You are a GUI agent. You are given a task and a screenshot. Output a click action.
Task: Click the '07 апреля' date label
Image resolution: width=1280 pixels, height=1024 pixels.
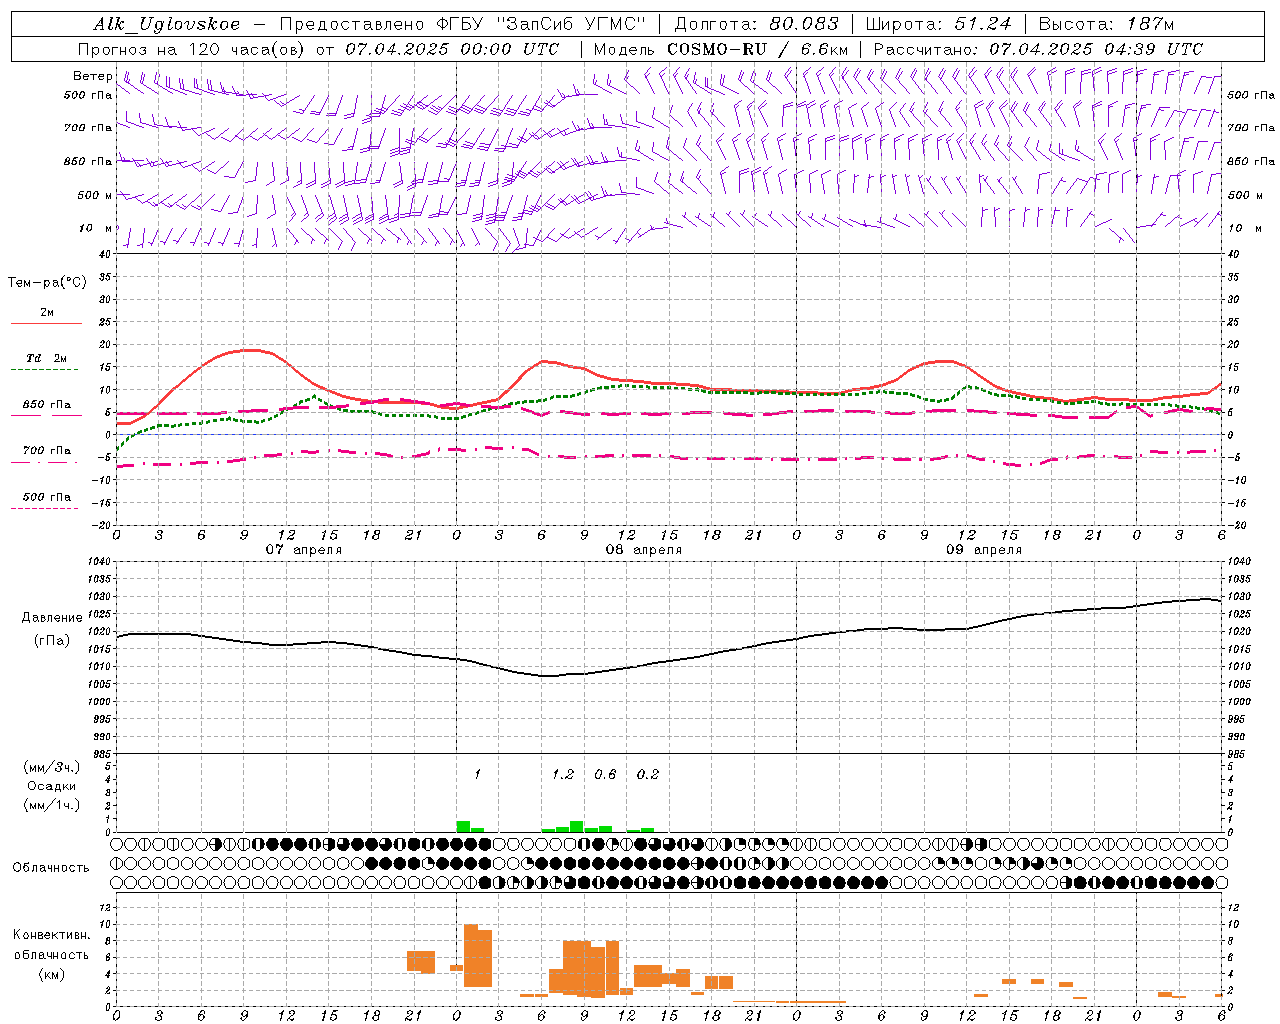click(303, 550)
